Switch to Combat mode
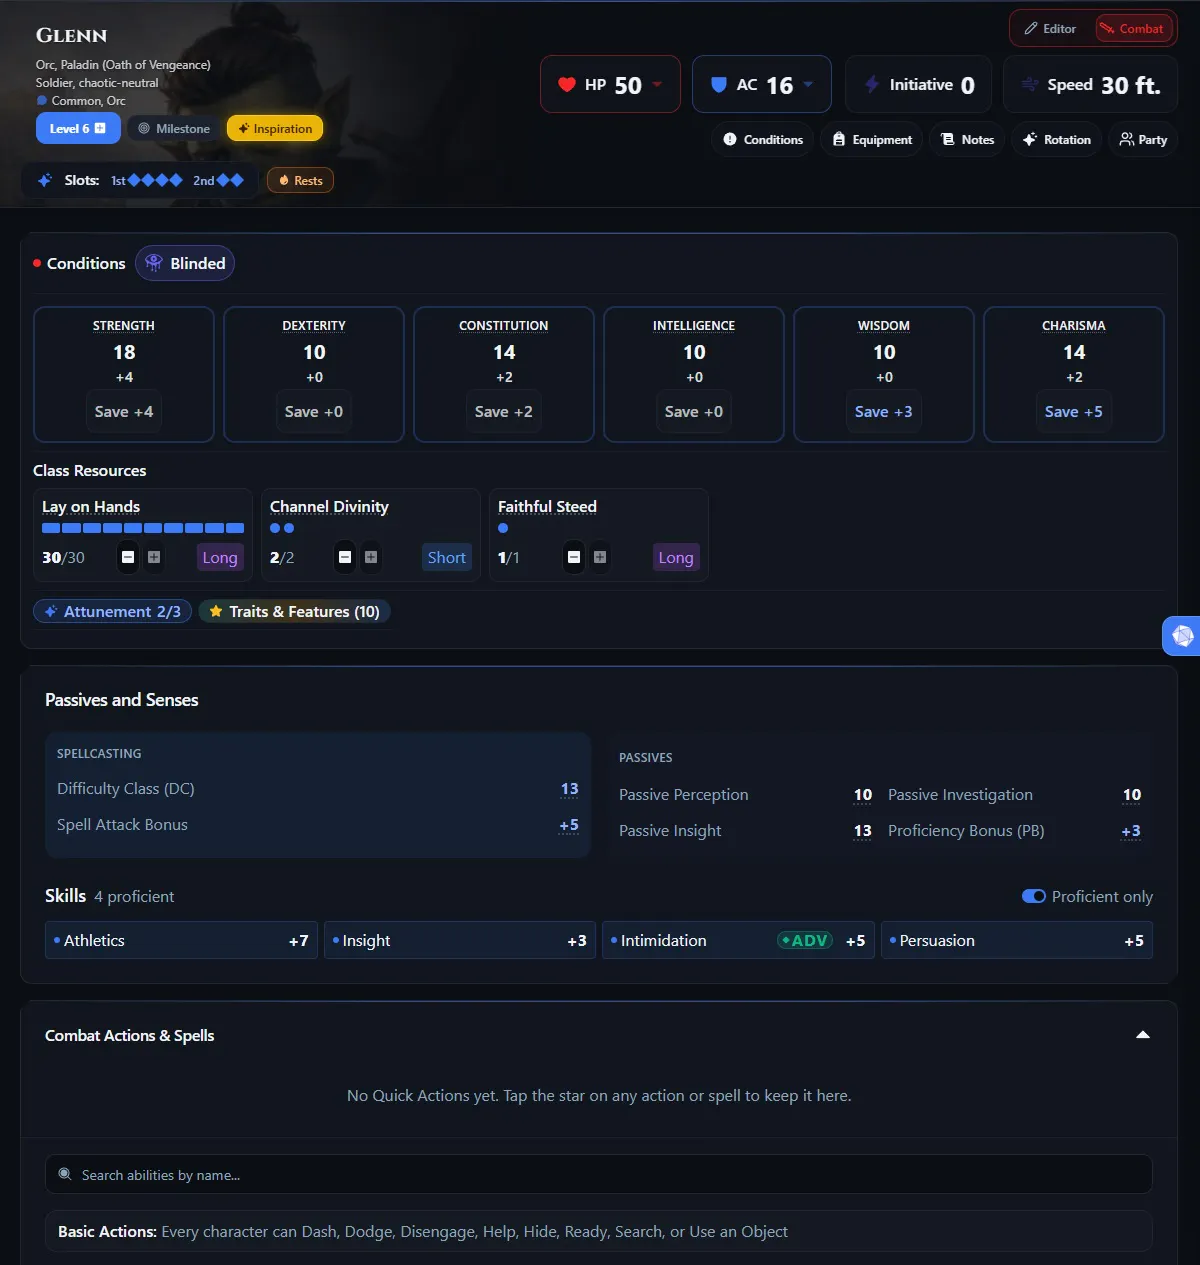 (1134, 29)
